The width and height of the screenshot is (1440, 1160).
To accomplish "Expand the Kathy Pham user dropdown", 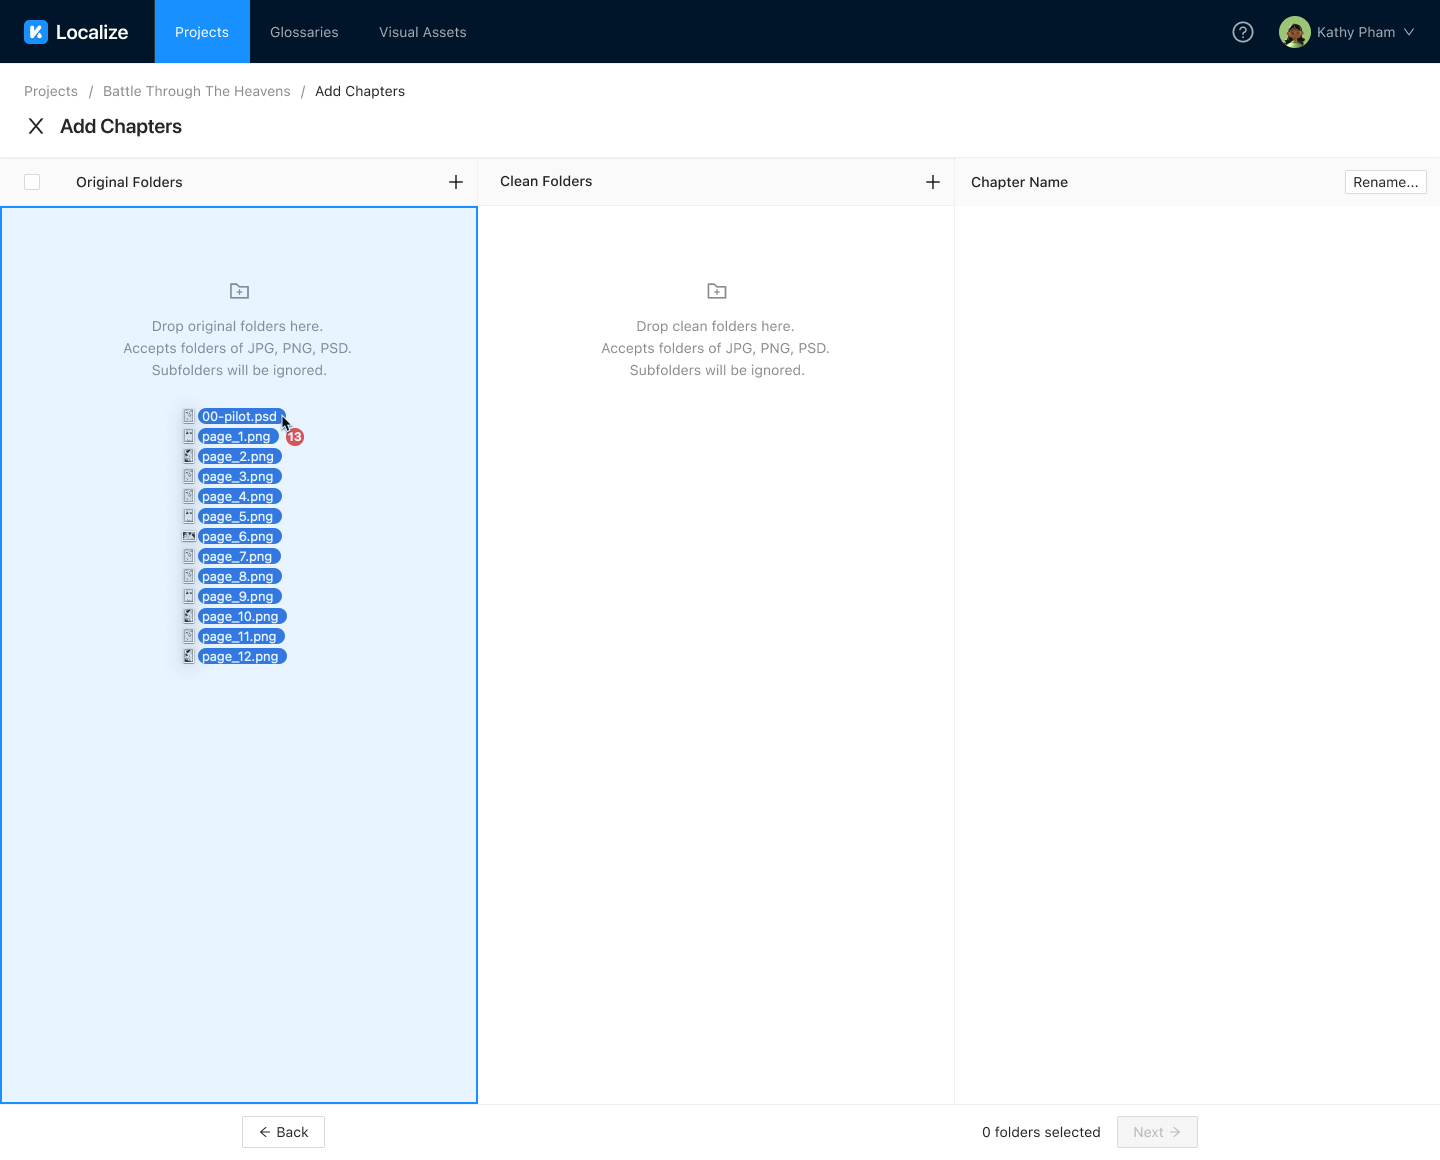I will [1408, 32].
